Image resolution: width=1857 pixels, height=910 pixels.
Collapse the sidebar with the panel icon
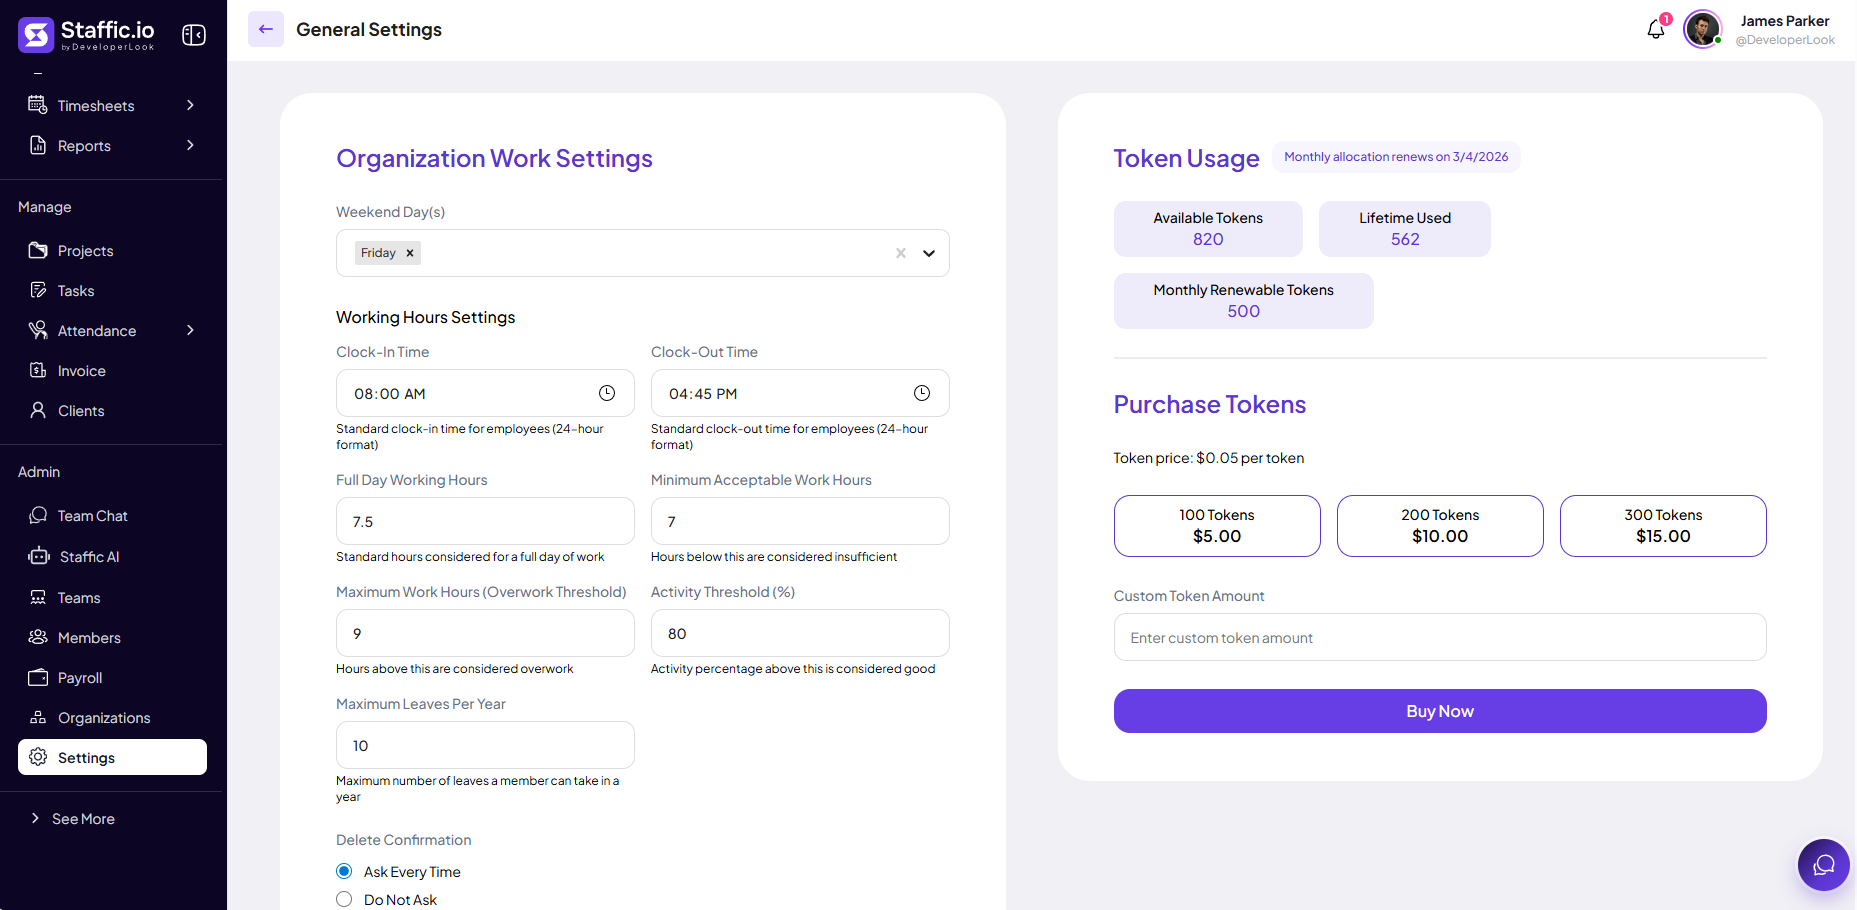[194, 35]
